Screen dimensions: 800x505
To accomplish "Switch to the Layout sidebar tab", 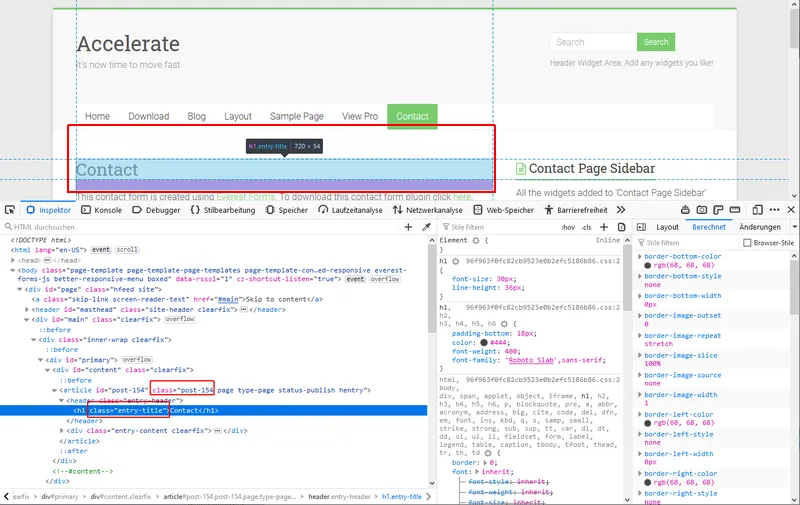I will 667,228.
